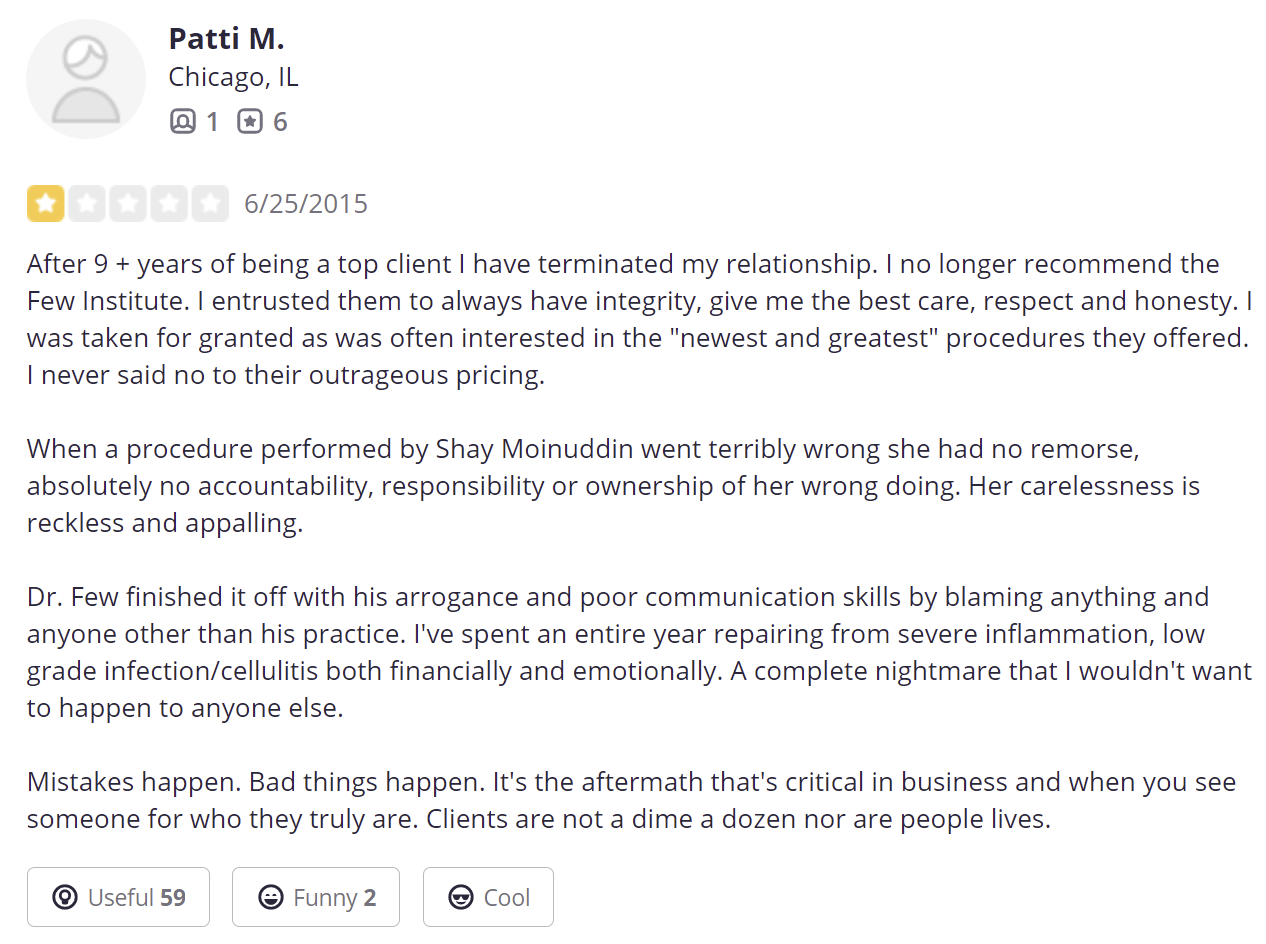Mark the review as Cool
1266x944 pixels.
tap(488, 897)
